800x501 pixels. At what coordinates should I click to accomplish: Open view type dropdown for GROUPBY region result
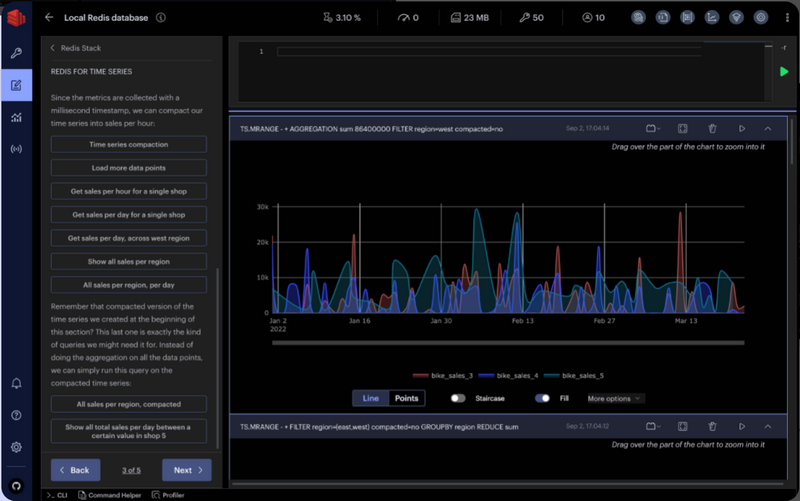[653, 426]
